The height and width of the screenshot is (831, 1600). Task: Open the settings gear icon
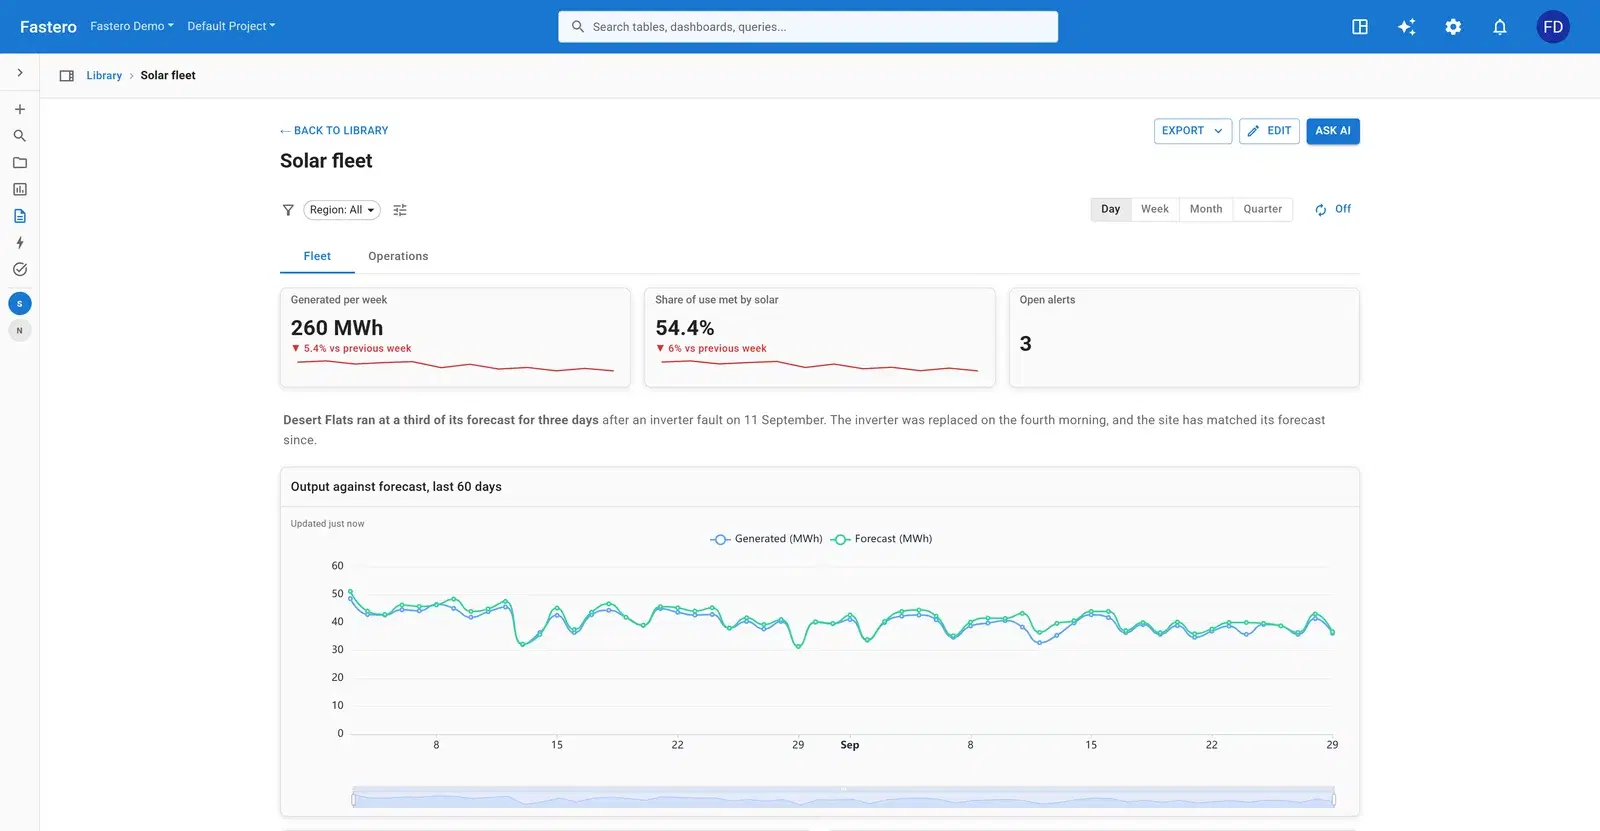tap(1453, 27)
